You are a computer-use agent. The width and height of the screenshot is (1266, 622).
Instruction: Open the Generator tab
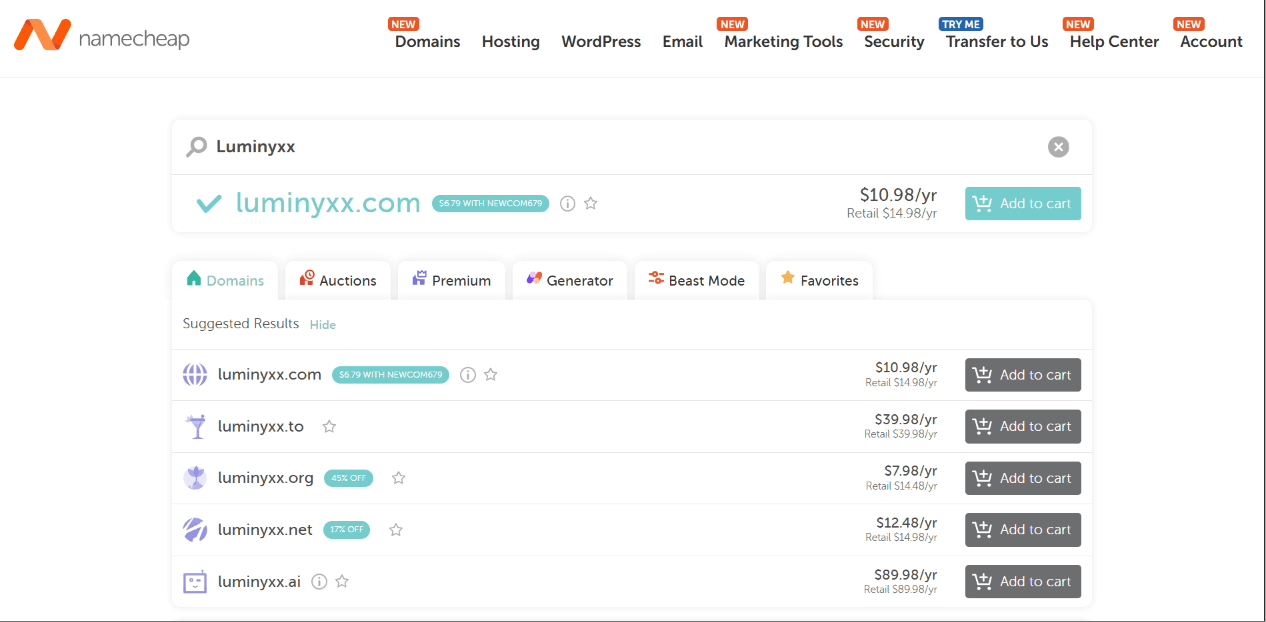(x=570, y=280)
